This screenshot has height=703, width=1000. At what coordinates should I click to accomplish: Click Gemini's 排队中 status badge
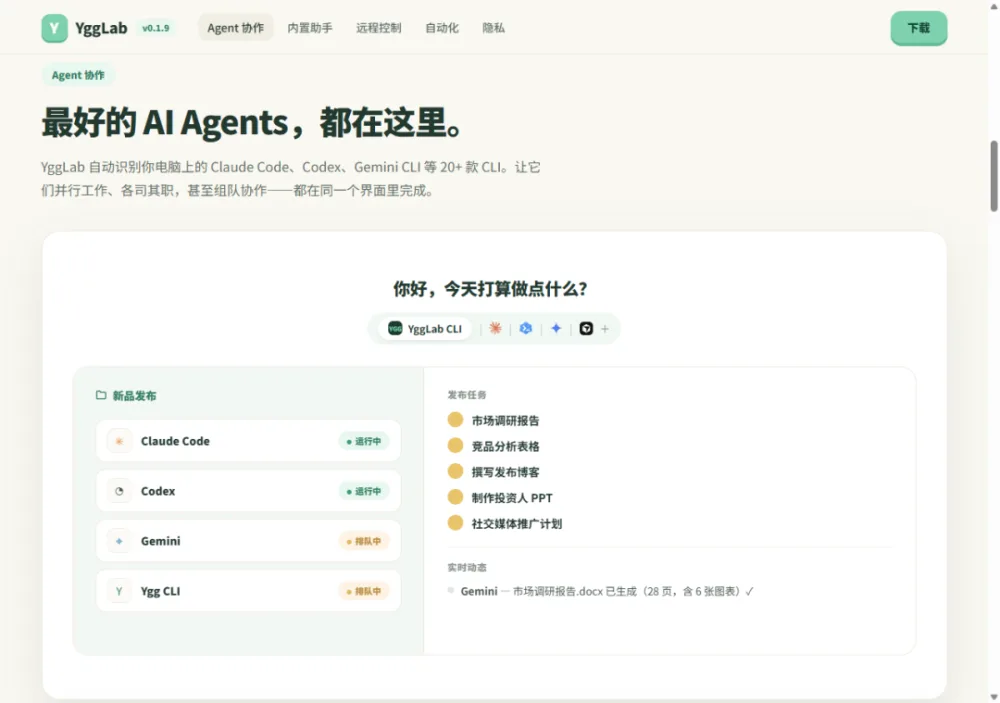tap(364, 542)
